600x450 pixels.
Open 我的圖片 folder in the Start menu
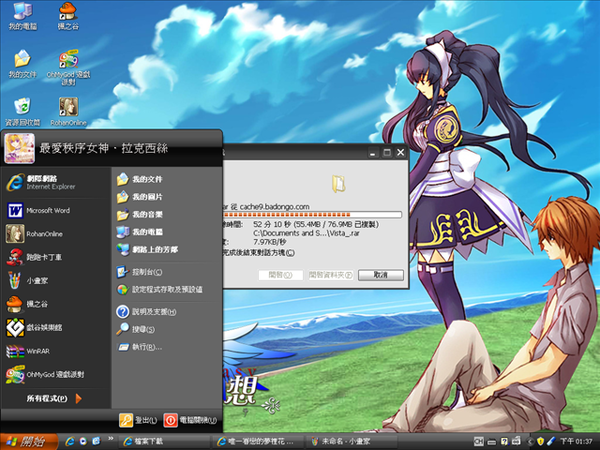pos(140,197)
